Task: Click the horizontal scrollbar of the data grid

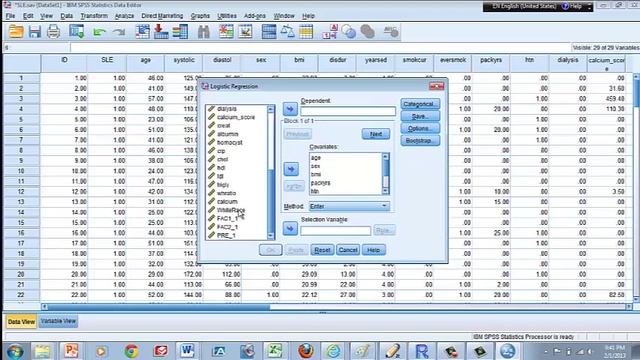Action: tap(337, 307)
